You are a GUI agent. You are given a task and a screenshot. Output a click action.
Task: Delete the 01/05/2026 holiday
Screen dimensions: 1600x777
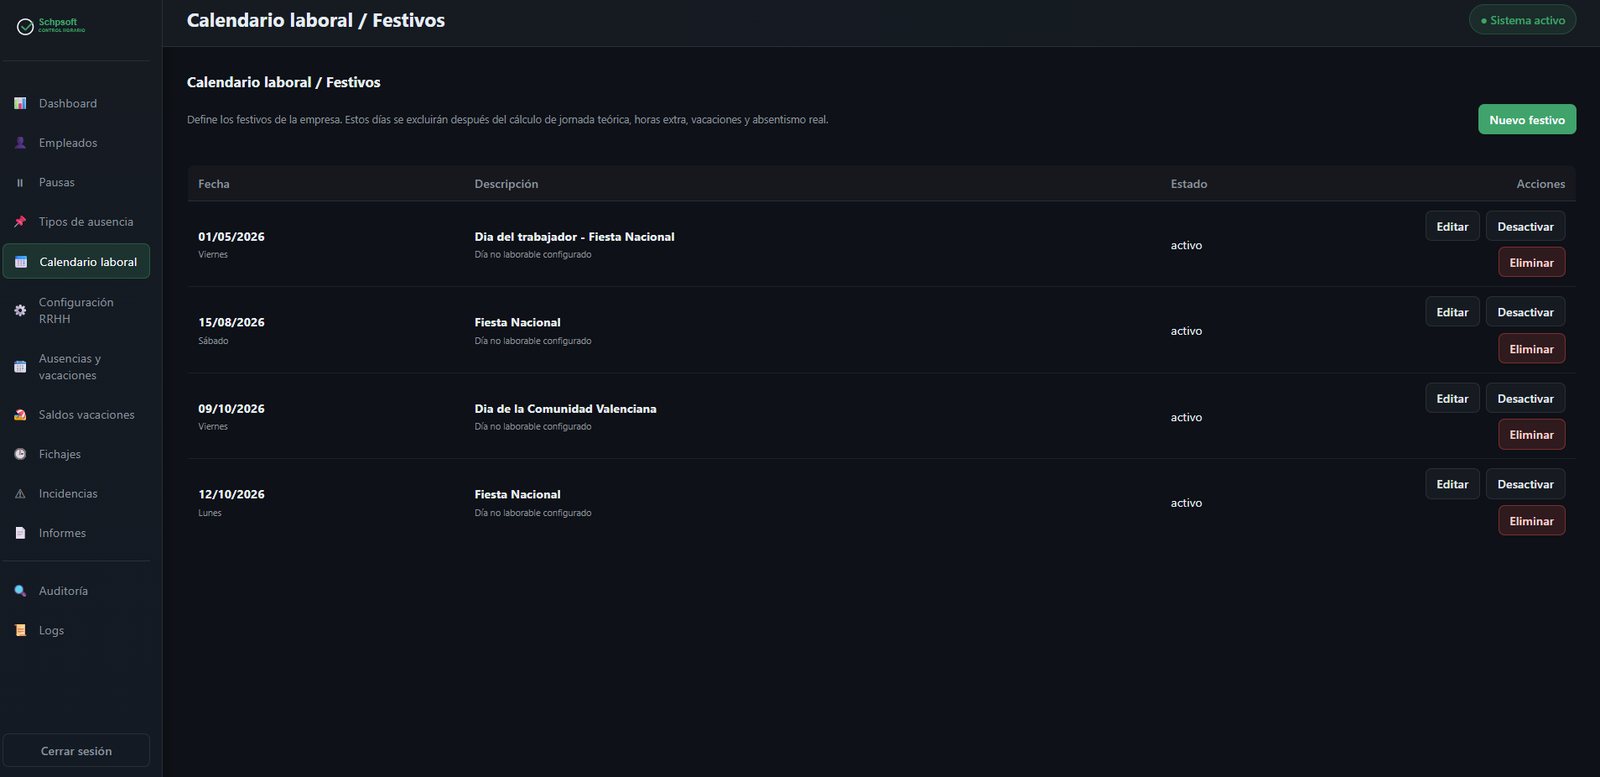pos(1531,263)
